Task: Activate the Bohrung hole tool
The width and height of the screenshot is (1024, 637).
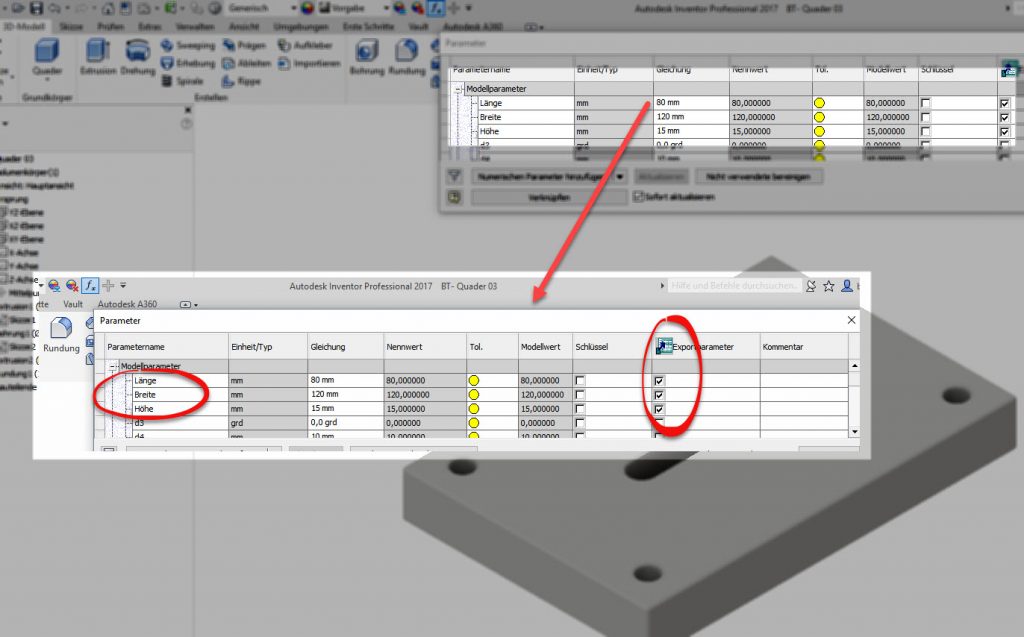Action: [366, 57]
